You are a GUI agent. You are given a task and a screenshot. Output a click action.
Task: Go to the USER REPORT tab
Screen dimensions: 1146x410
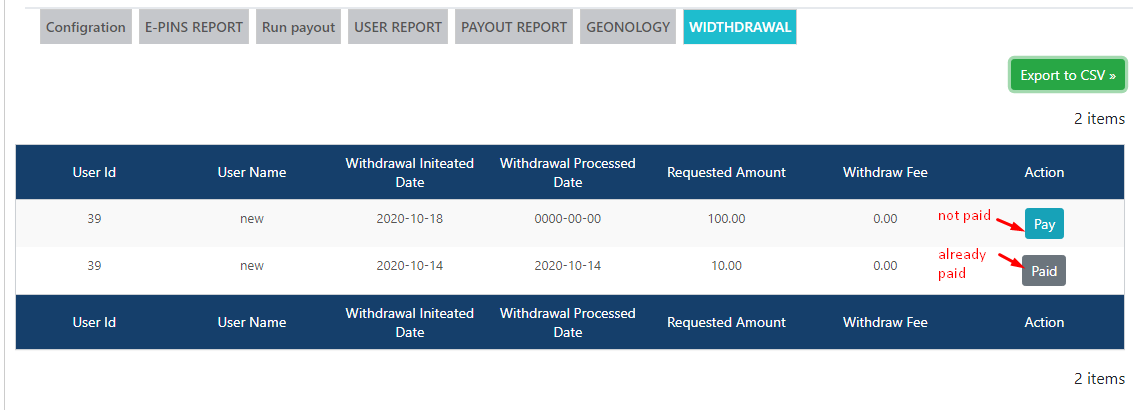[398, 27]
